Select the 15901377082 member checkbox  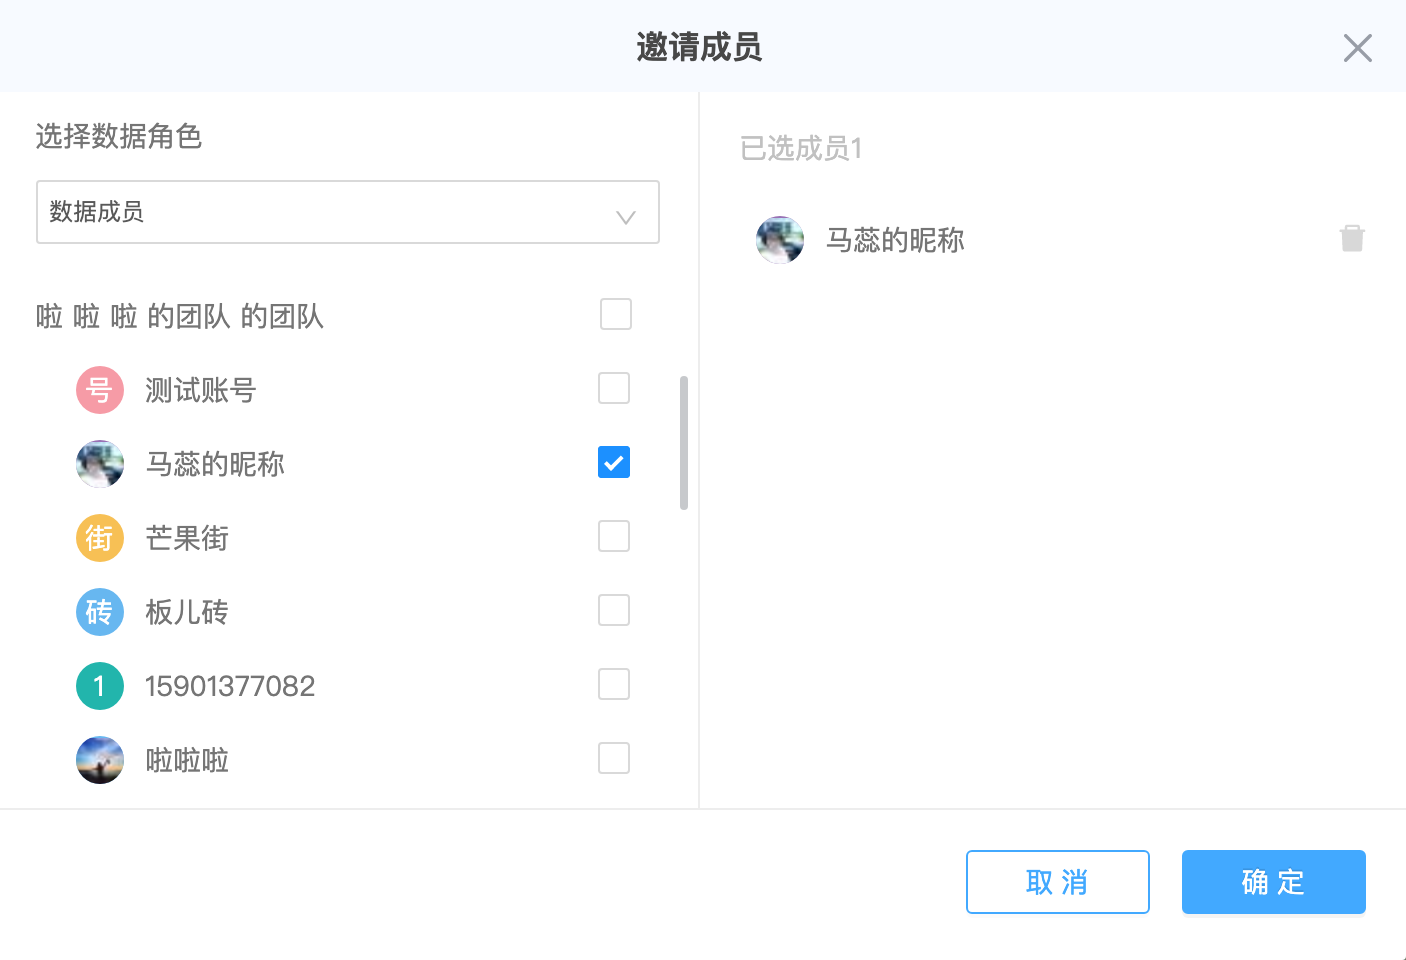pos(614,684)
